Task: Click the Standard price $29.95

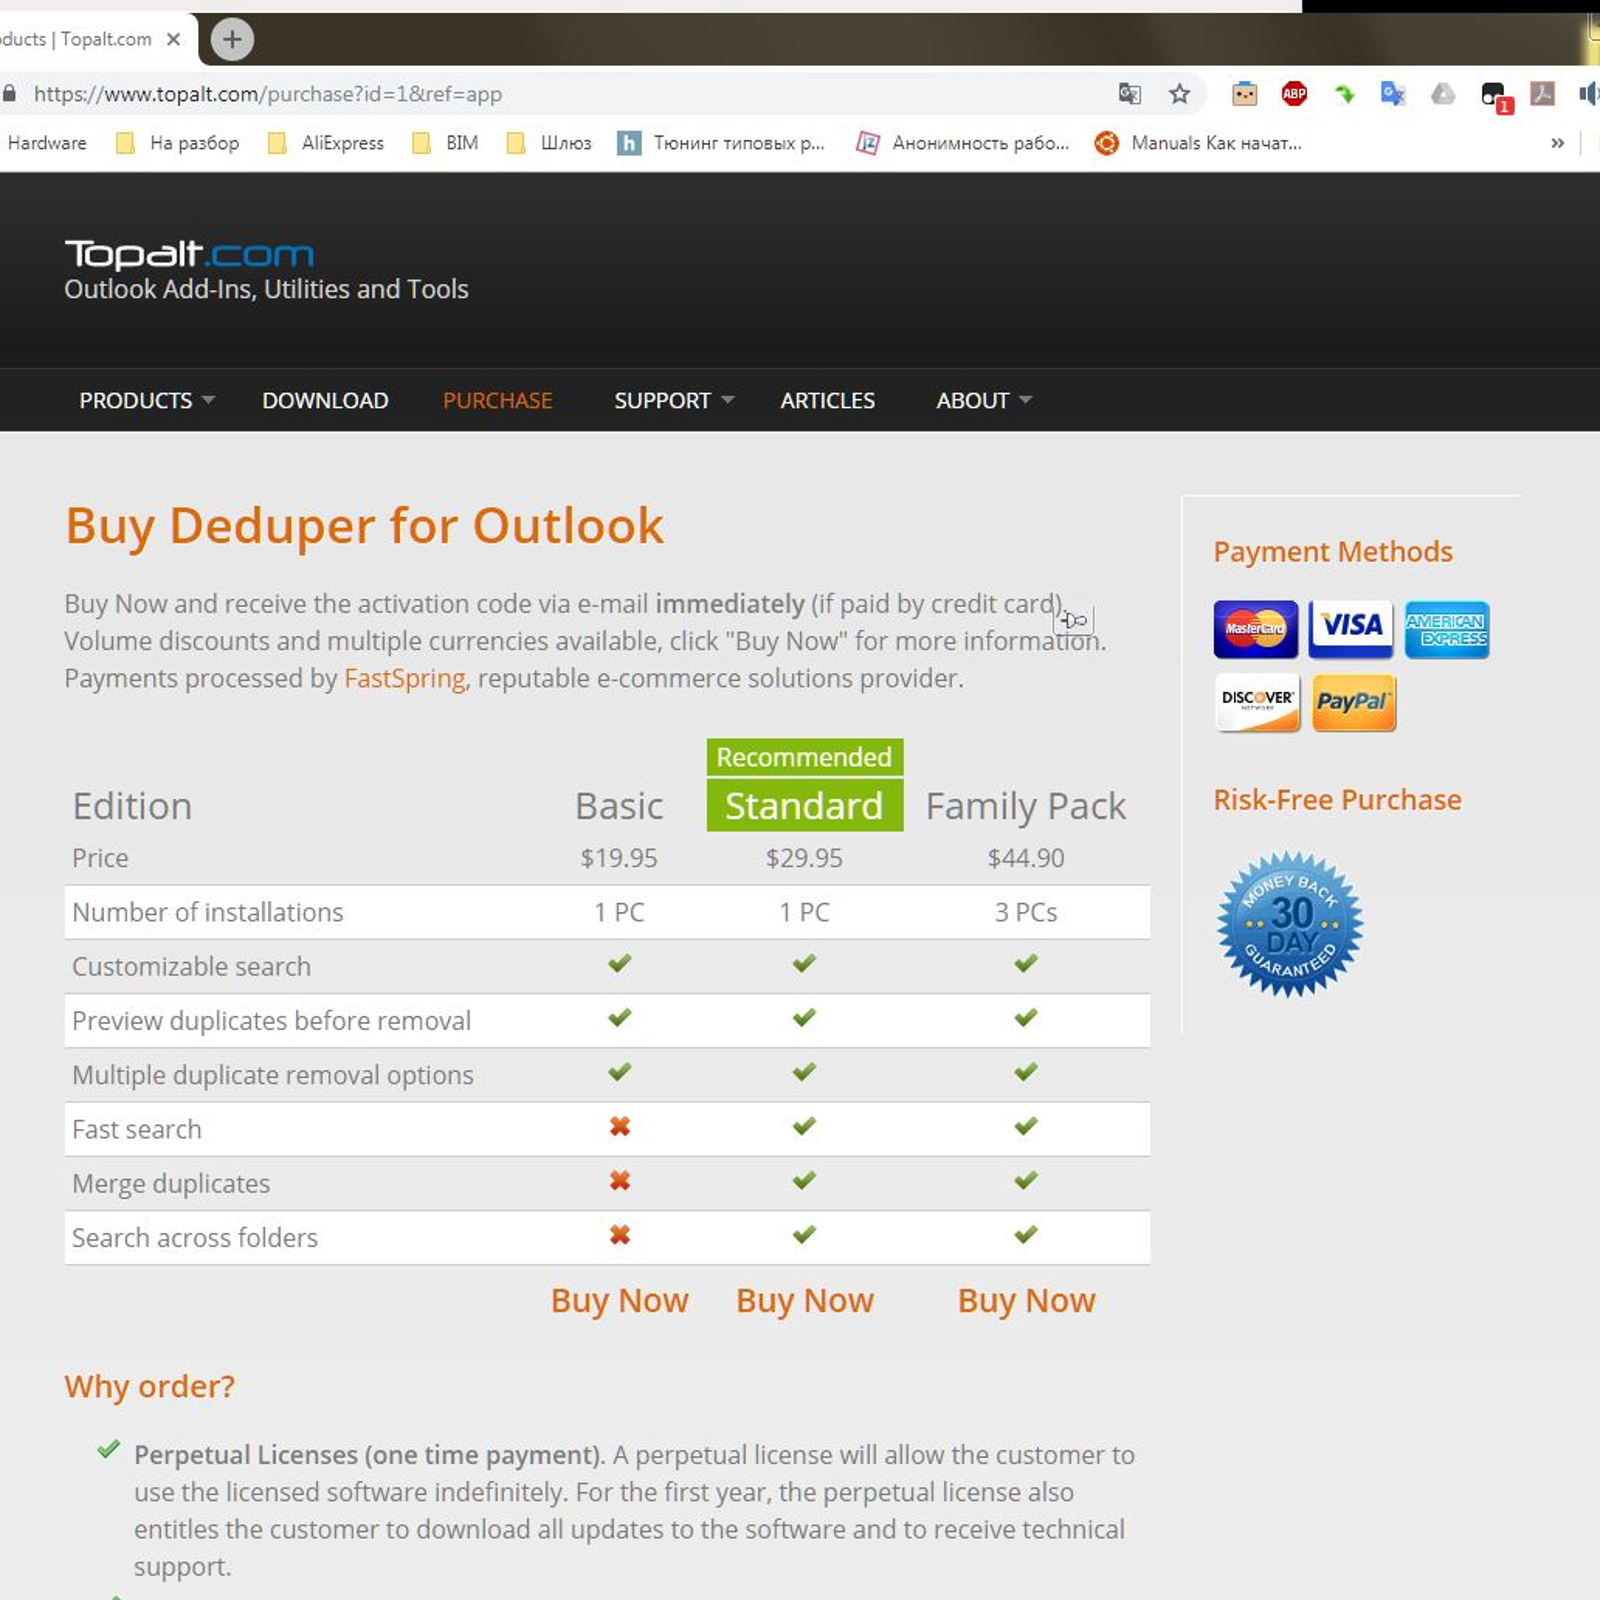Action: point(804,858)
